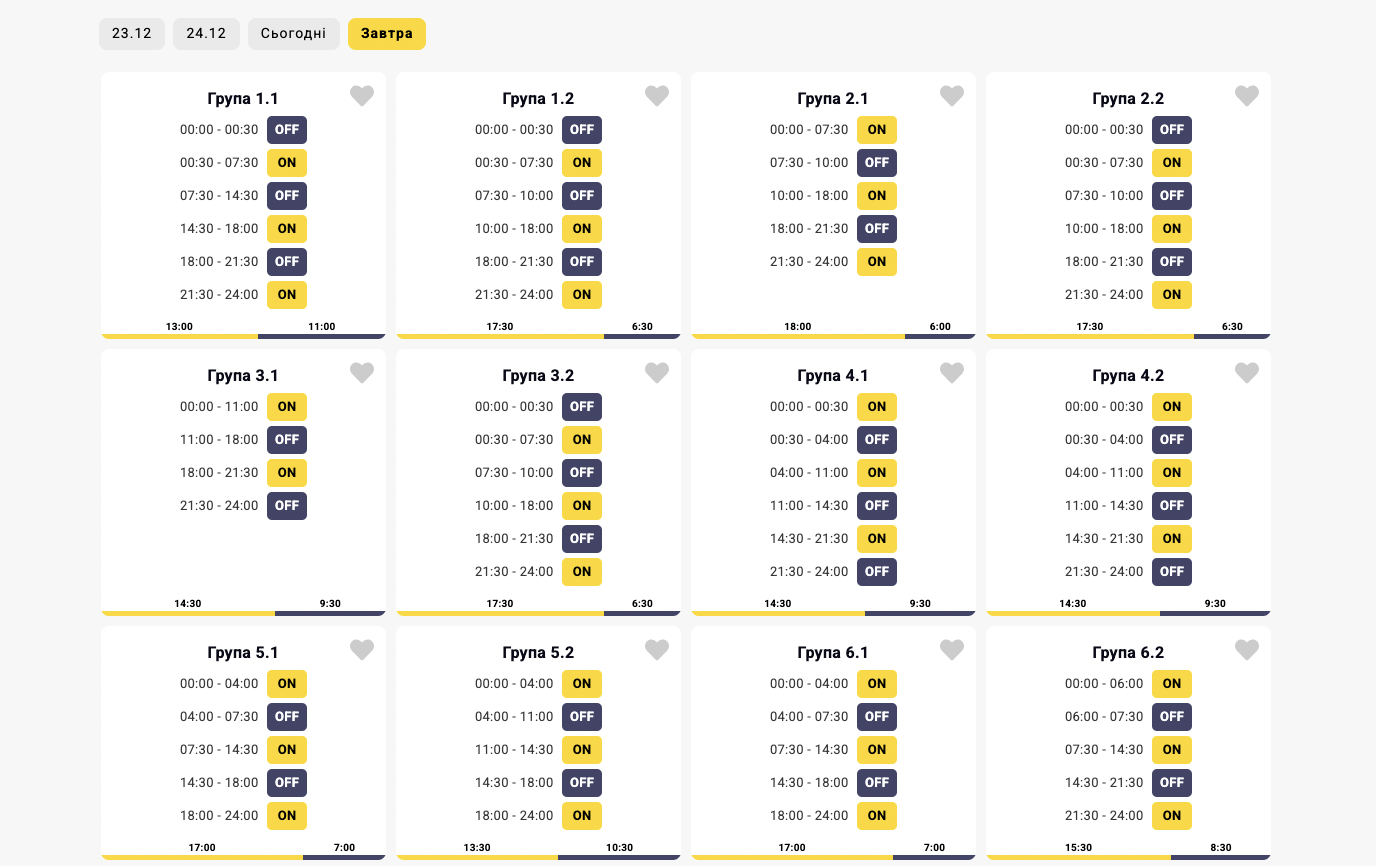Favorite Група 3.1 via heart icon
The image size is (1376, 866).
tap(362, 373)
